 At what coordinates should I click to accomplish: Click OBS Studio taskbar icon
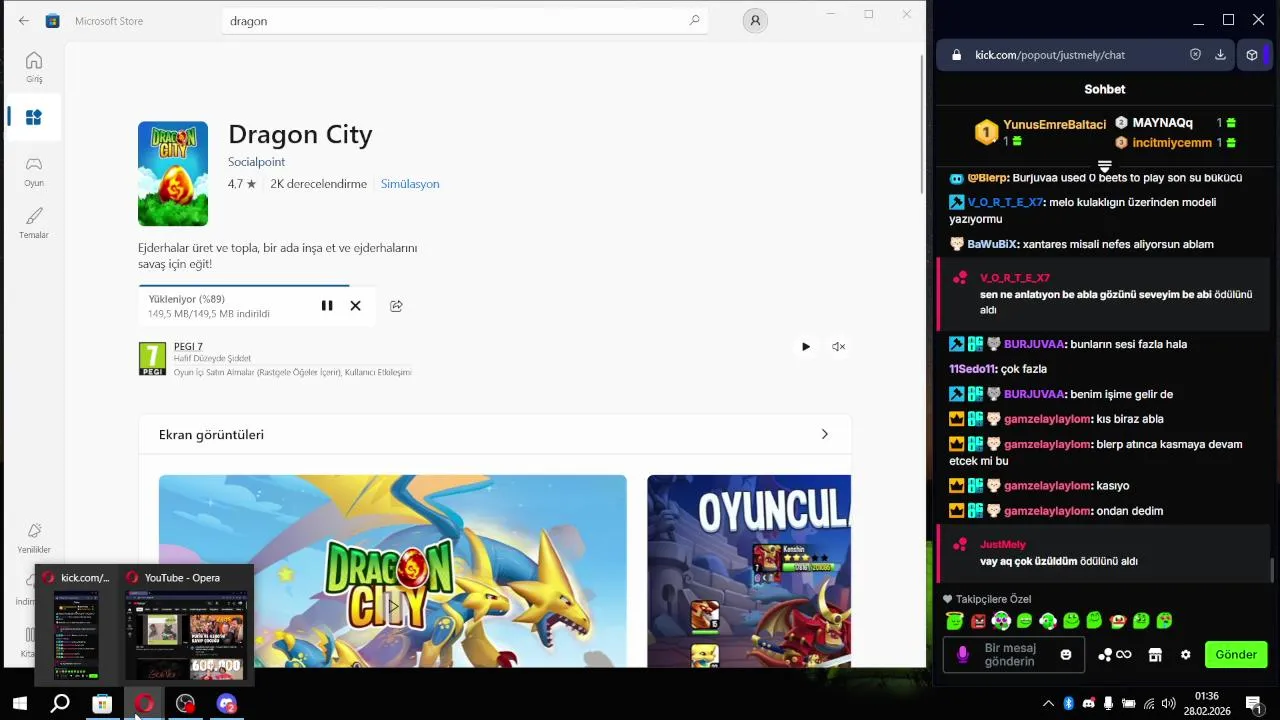(x=185, y=704)
